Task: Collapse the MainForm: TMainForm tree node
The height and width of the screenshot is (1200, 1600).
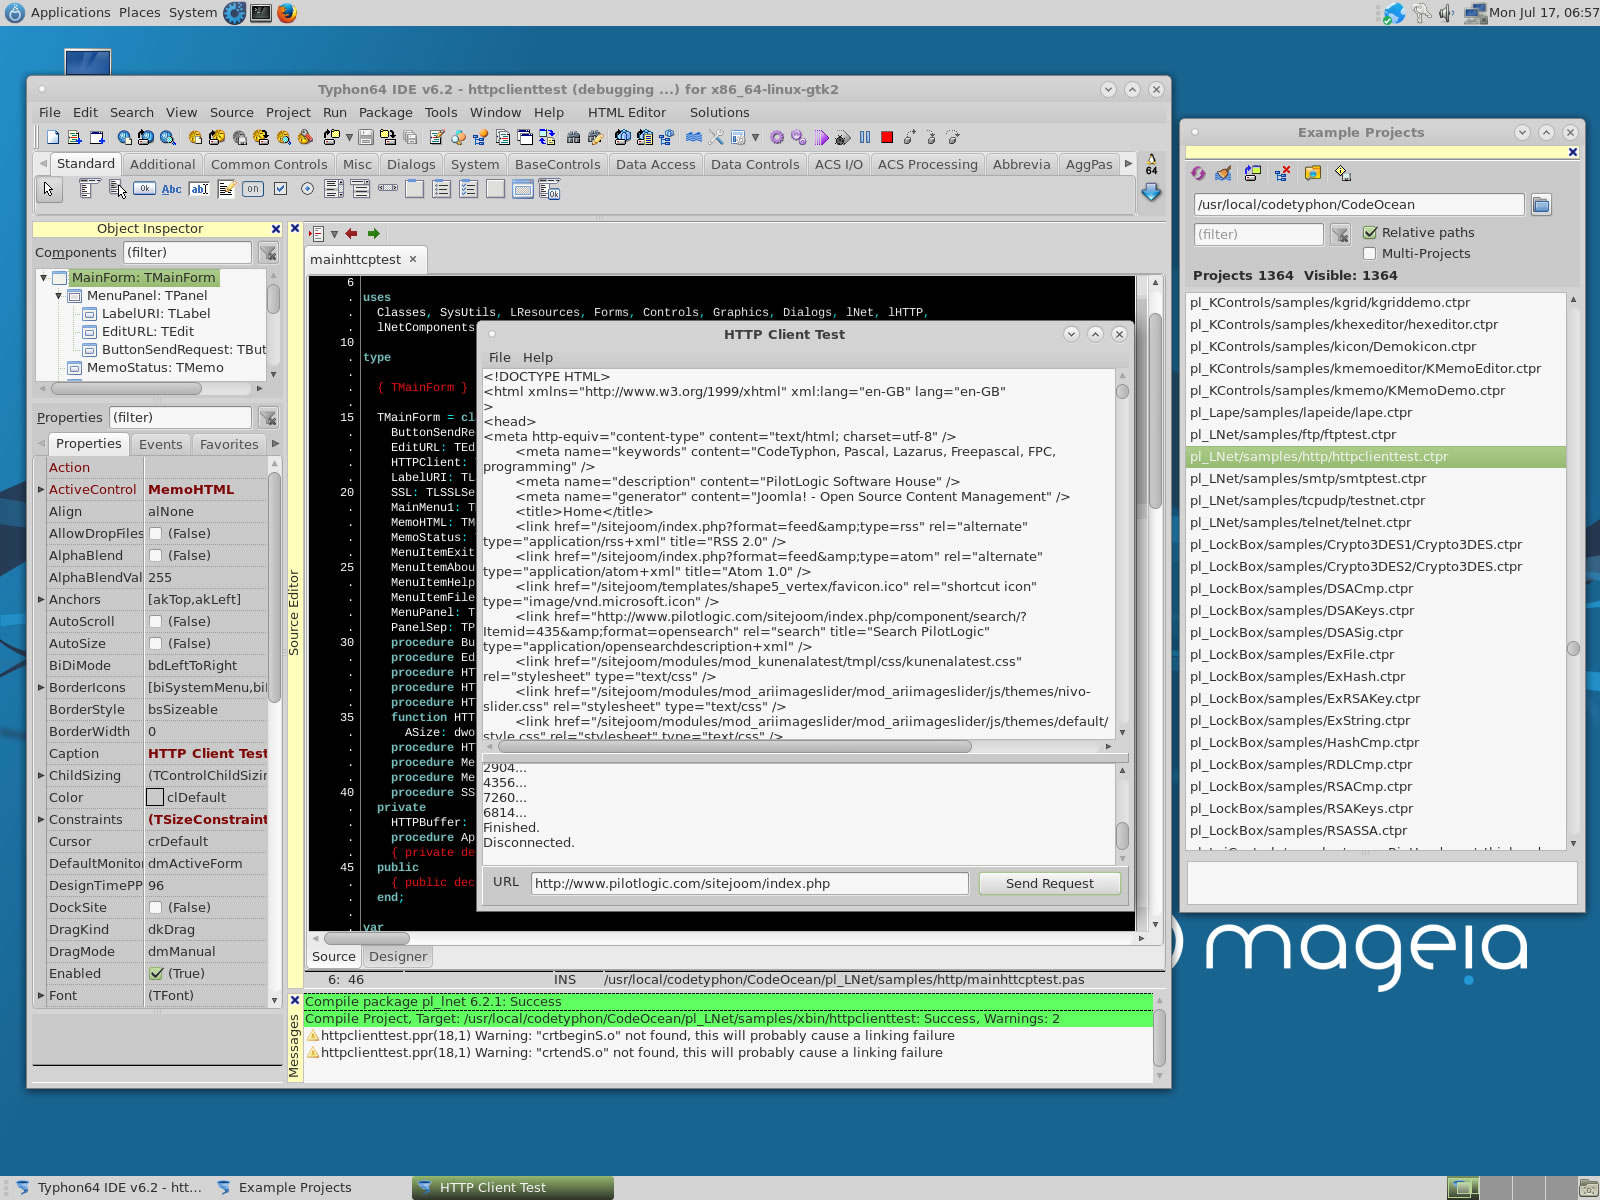Action: [x=43, y=278]
